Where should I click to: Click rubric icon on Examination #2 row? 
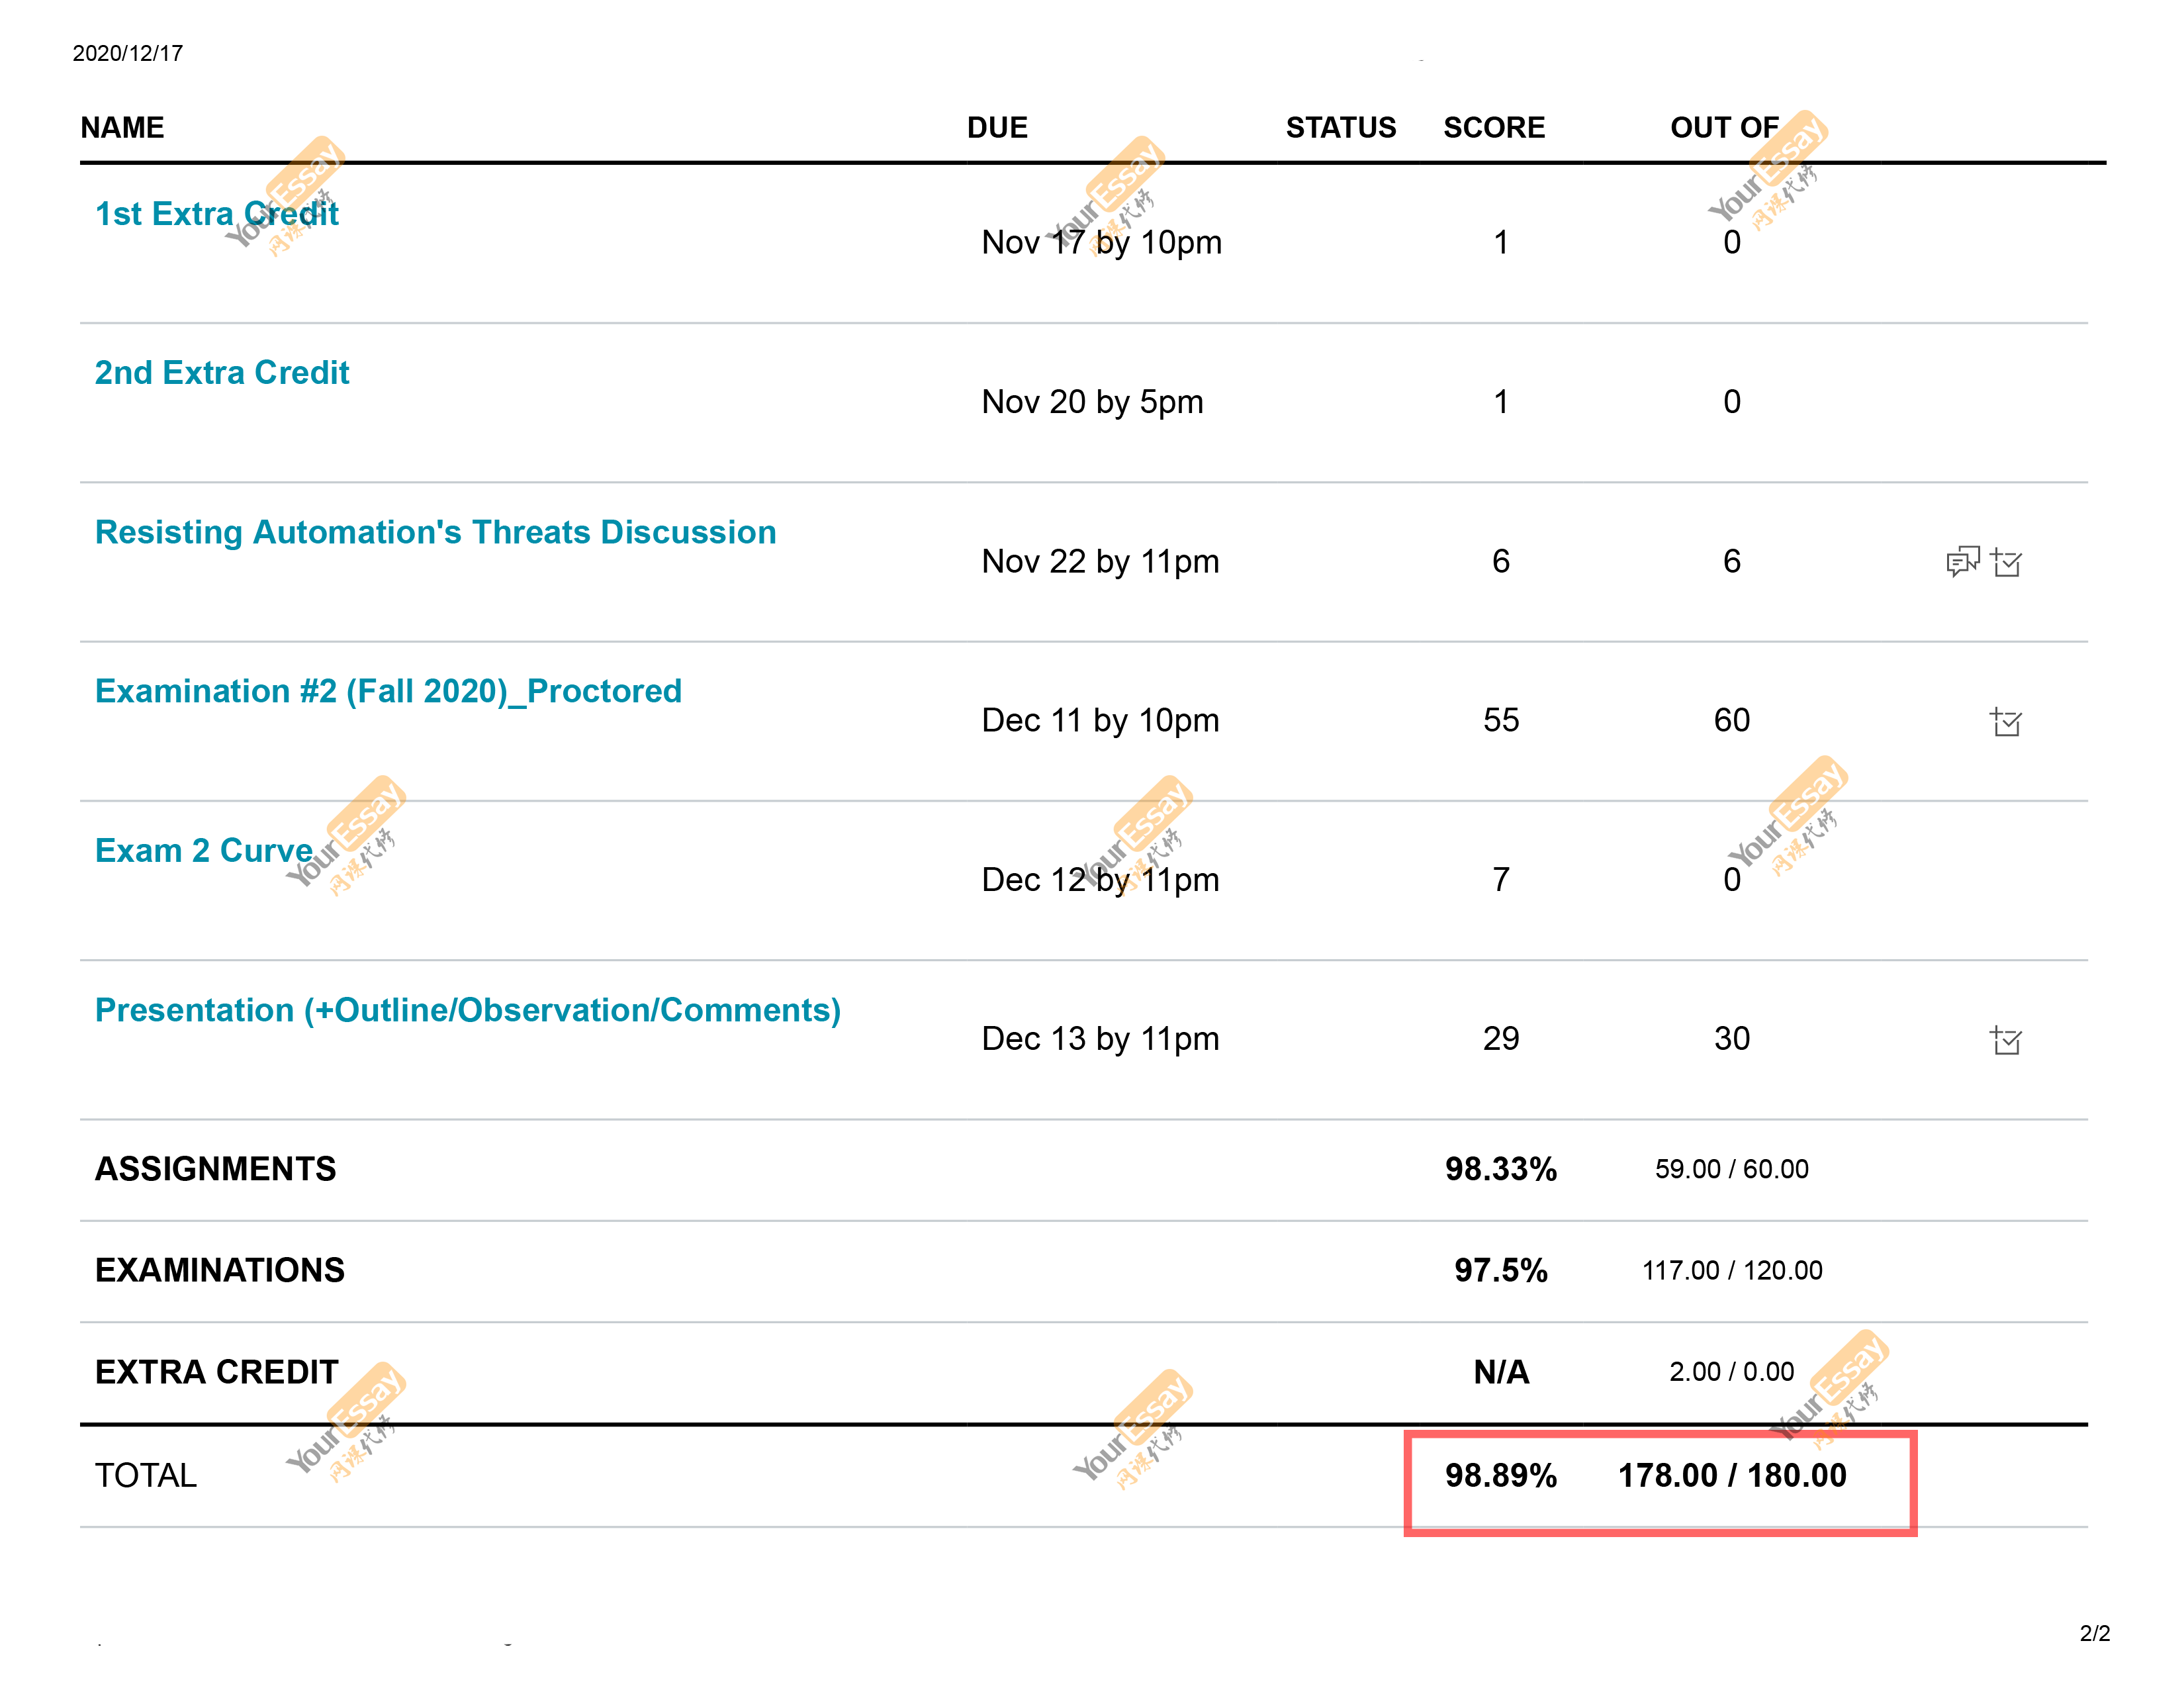pos(2006,722)
